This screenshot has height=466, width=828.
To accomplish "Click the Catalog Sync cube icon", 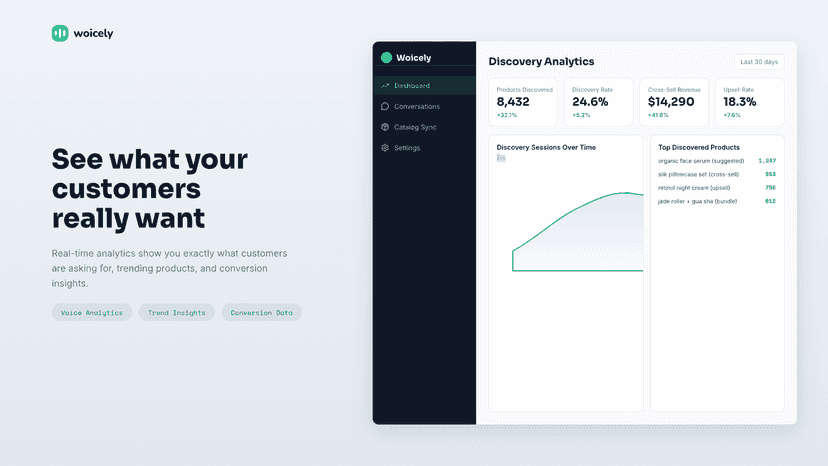I will click(385, 127).
